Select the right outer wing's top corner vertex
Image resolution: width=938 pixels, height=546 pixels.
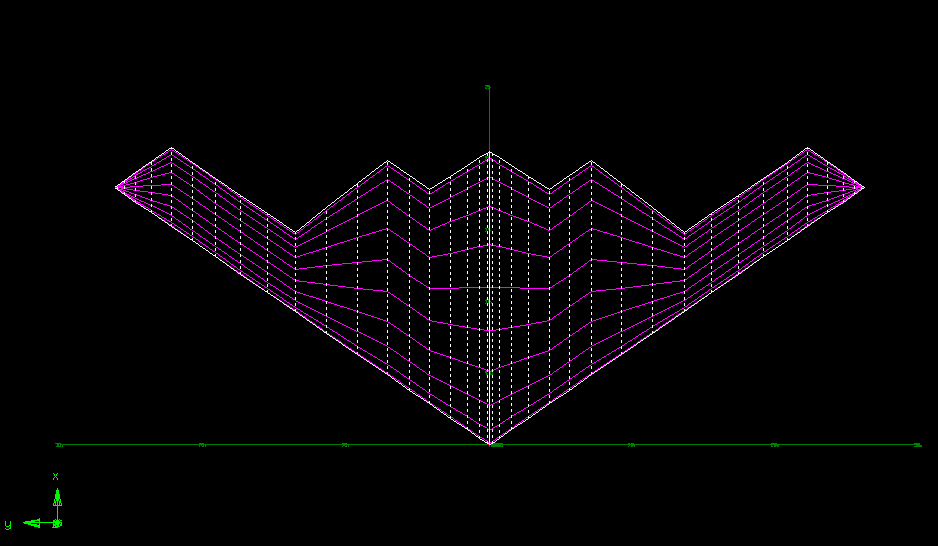[x=807, y=149]
